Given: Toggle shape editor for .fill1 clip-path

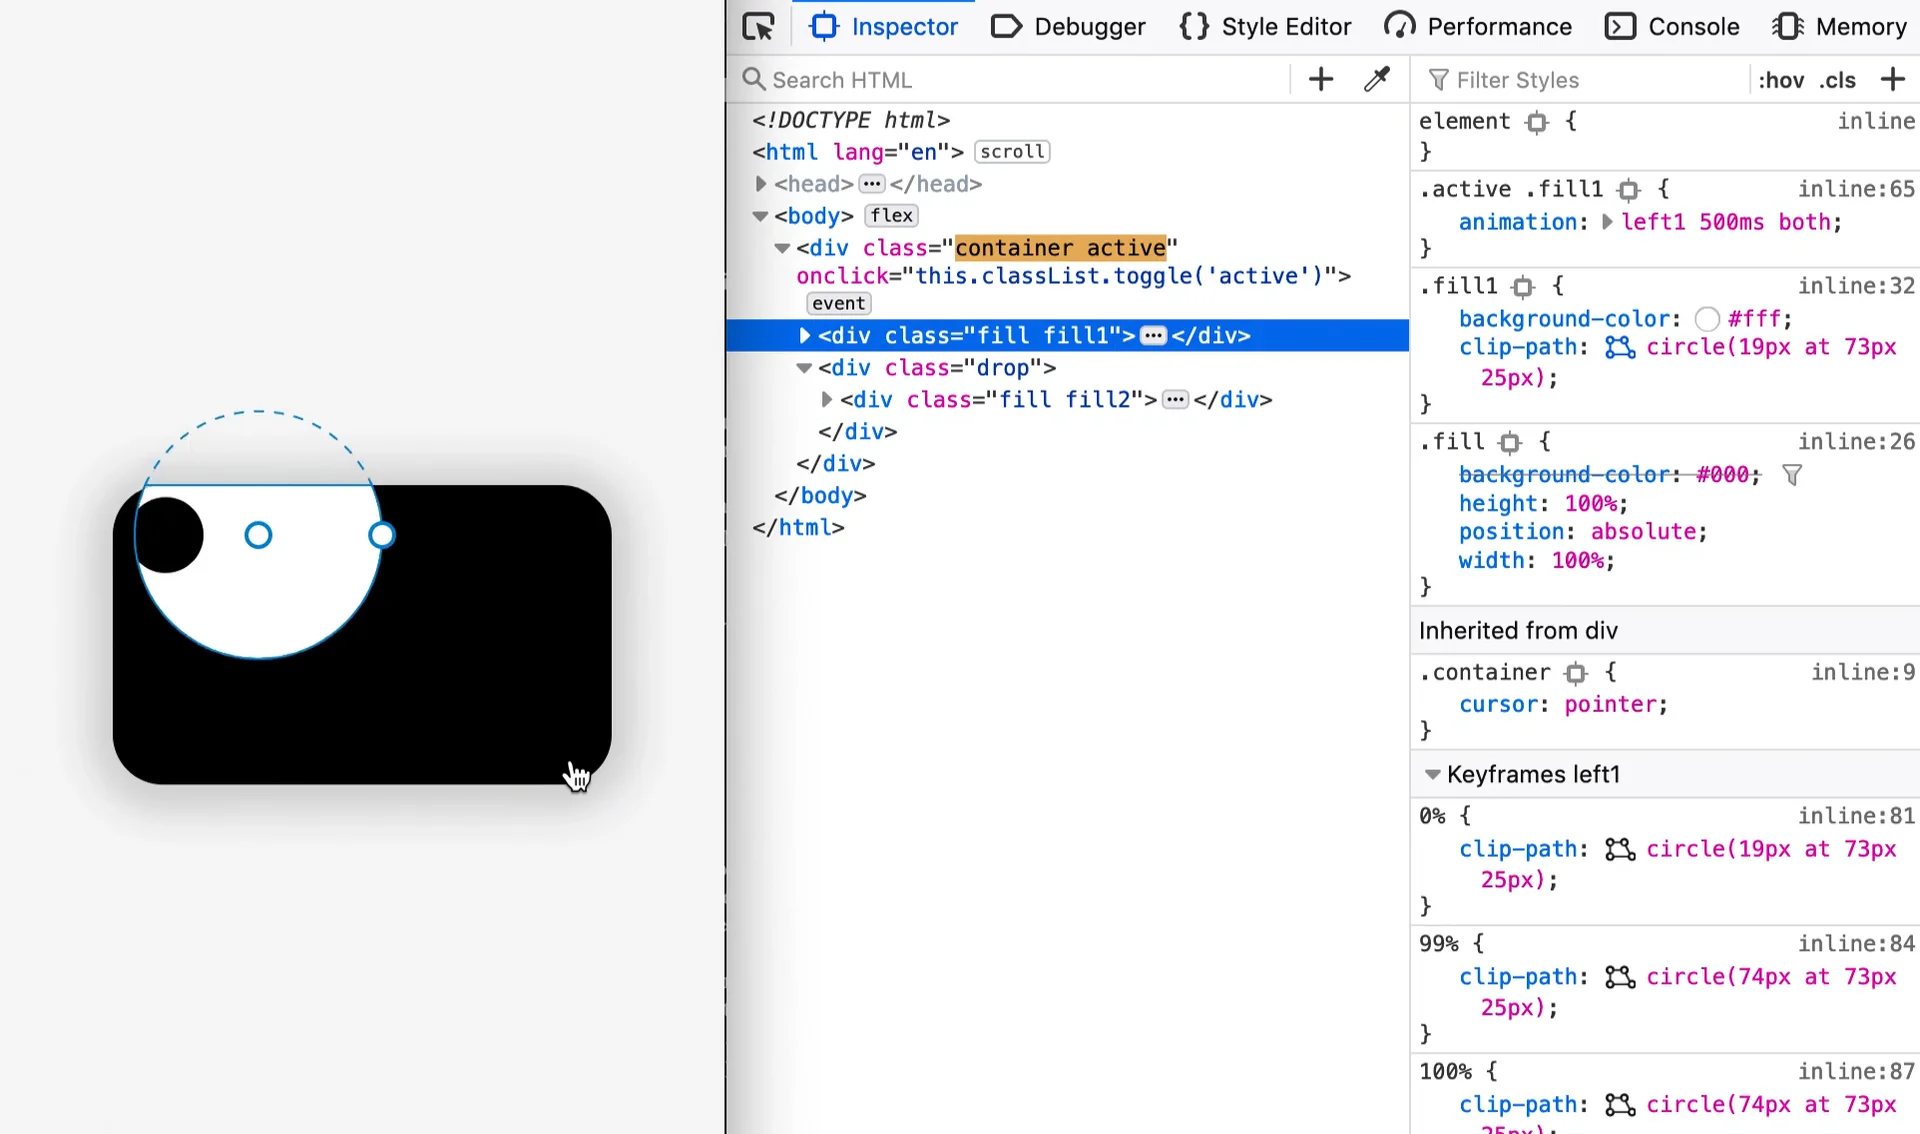Looking at the screenshot, I should click(x=1619, y=347).
